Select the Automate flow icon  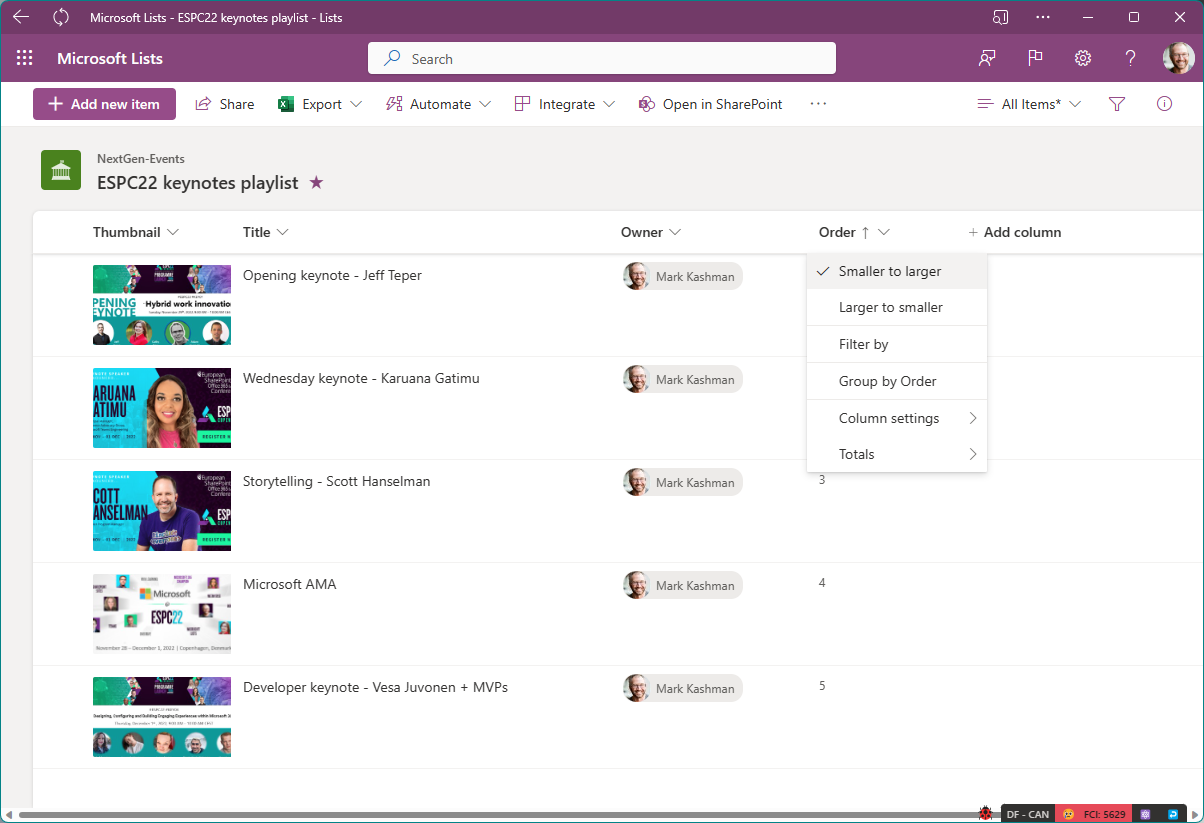(394, 103)
